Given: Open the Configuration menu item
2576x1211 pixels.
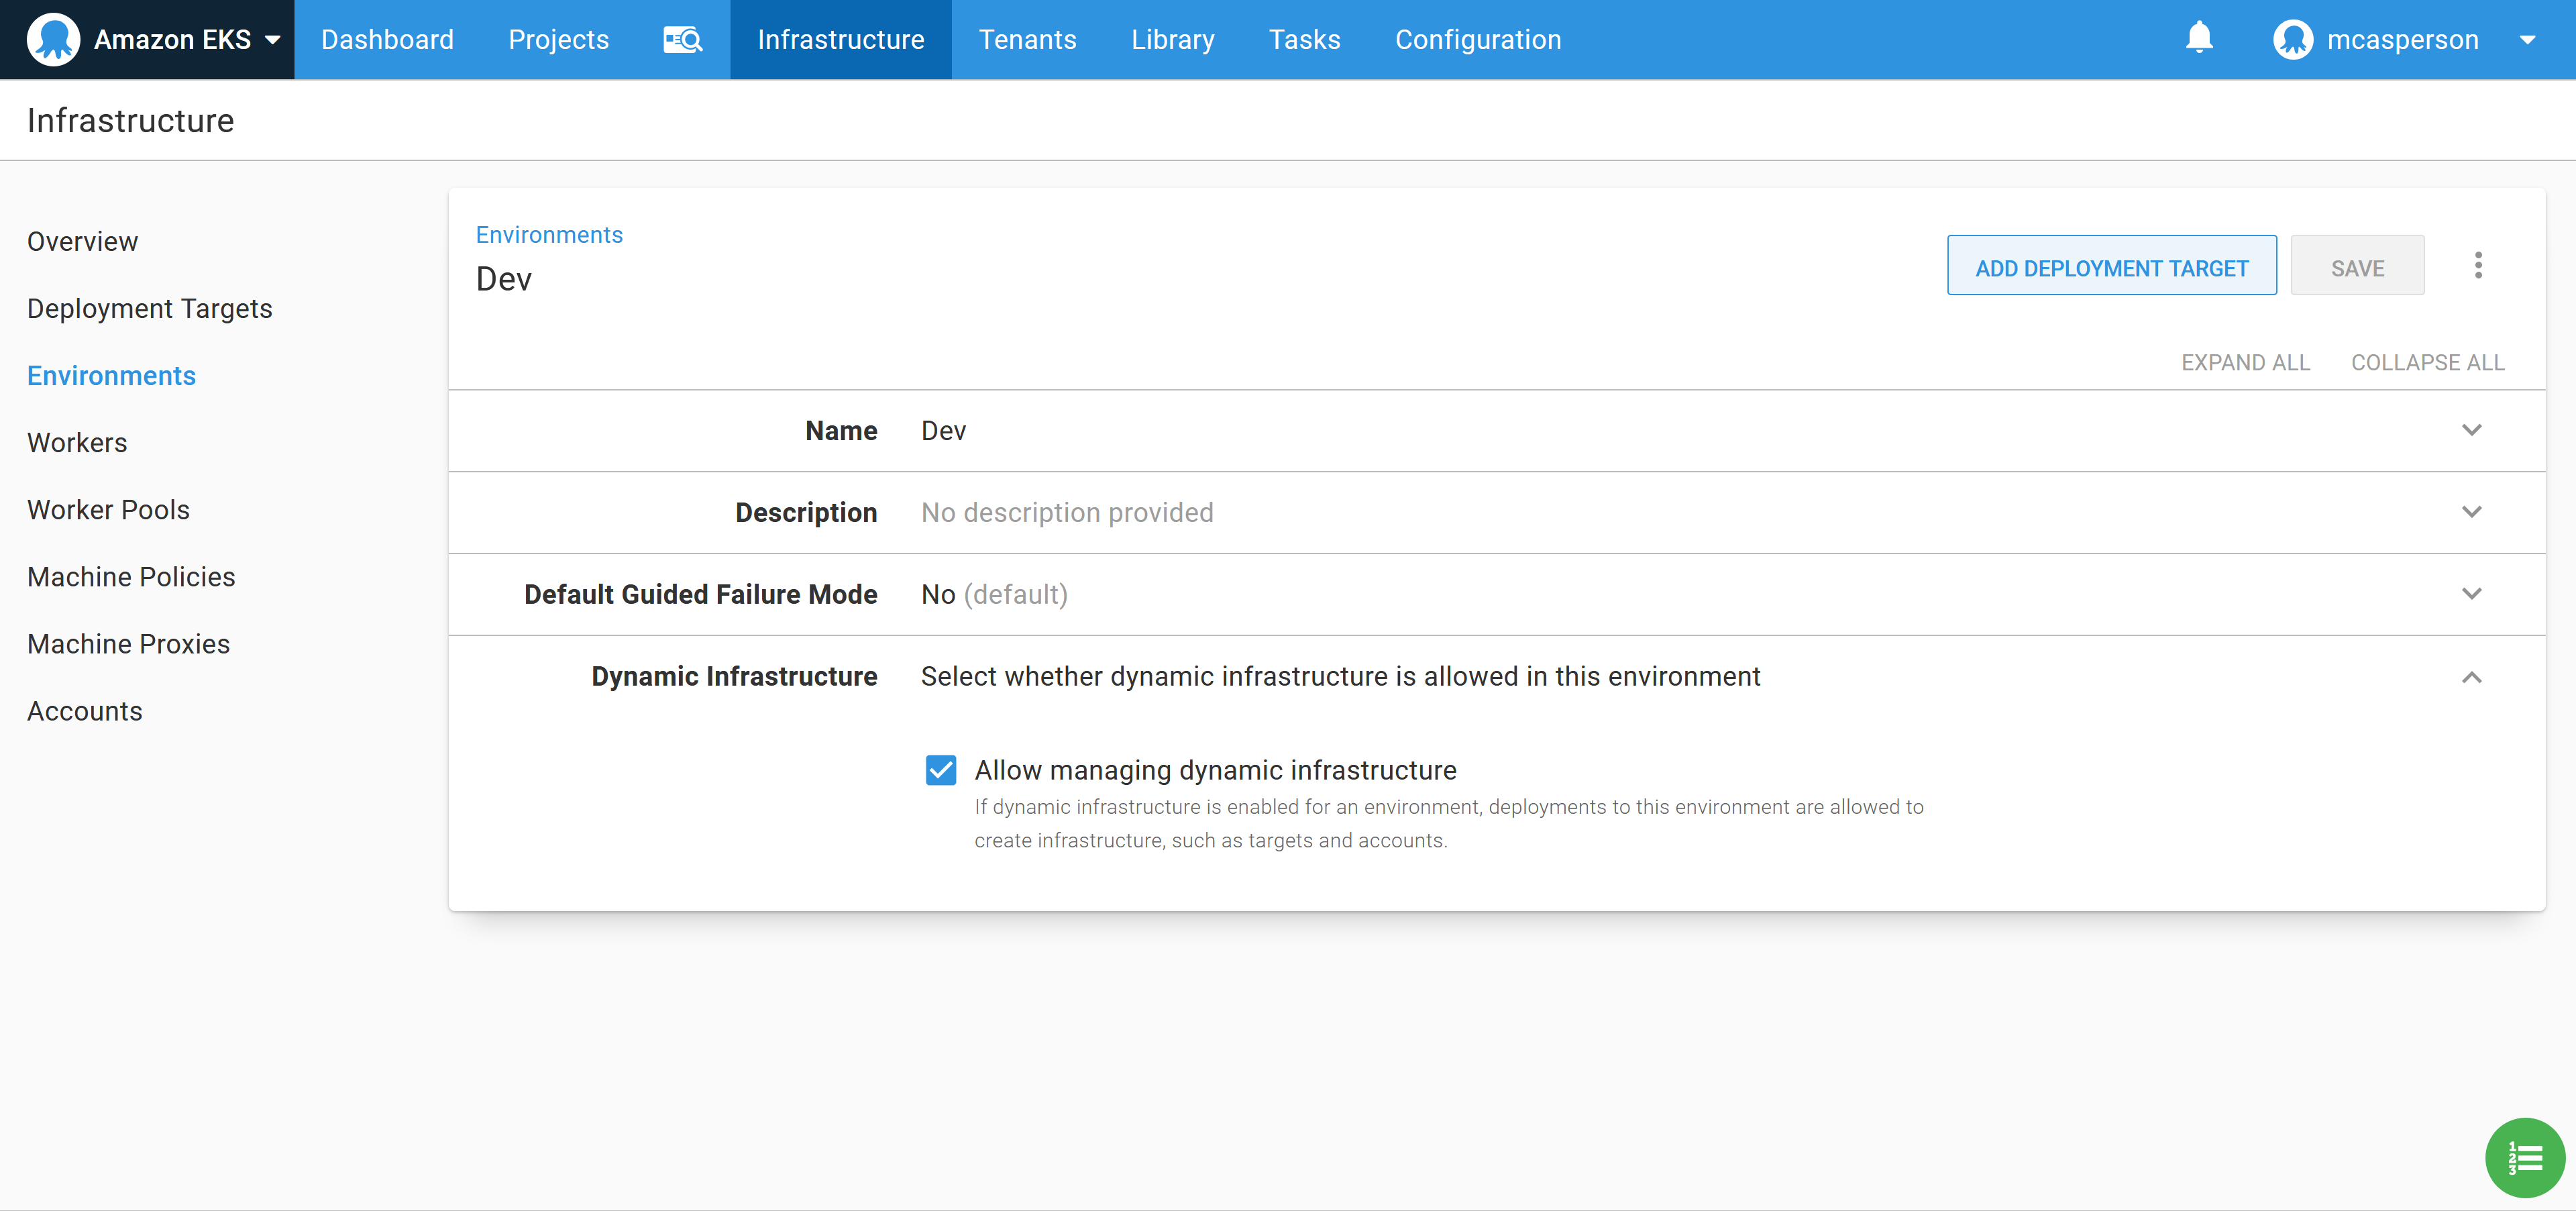Looking at the screenshot, I should 1478,39.
